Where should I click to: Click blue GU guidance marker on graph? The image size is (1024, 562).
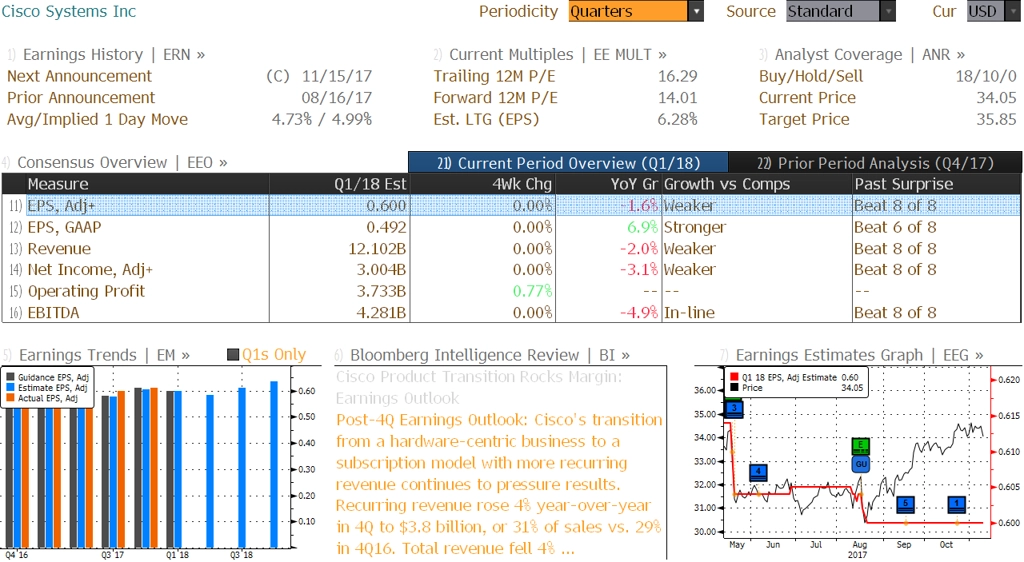[861, 463]
